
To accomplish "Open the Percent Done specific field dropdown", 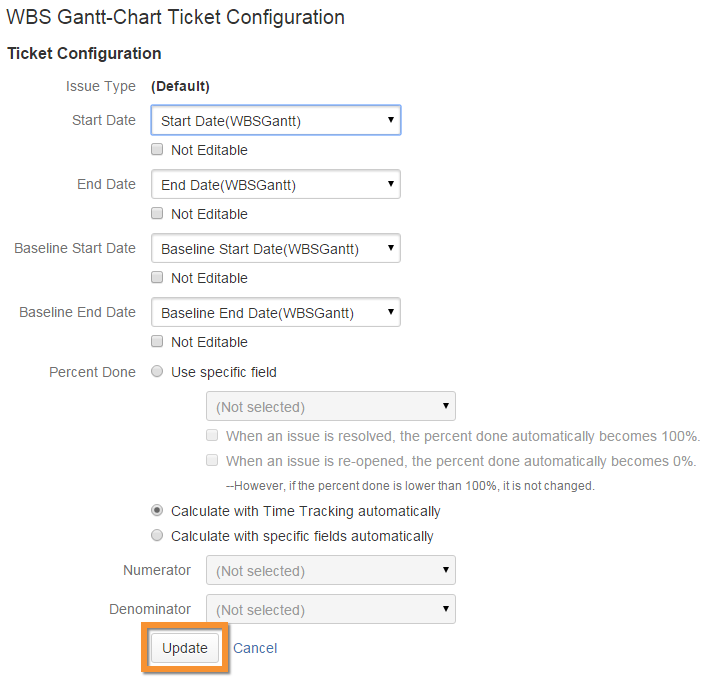I will [330, 407].
